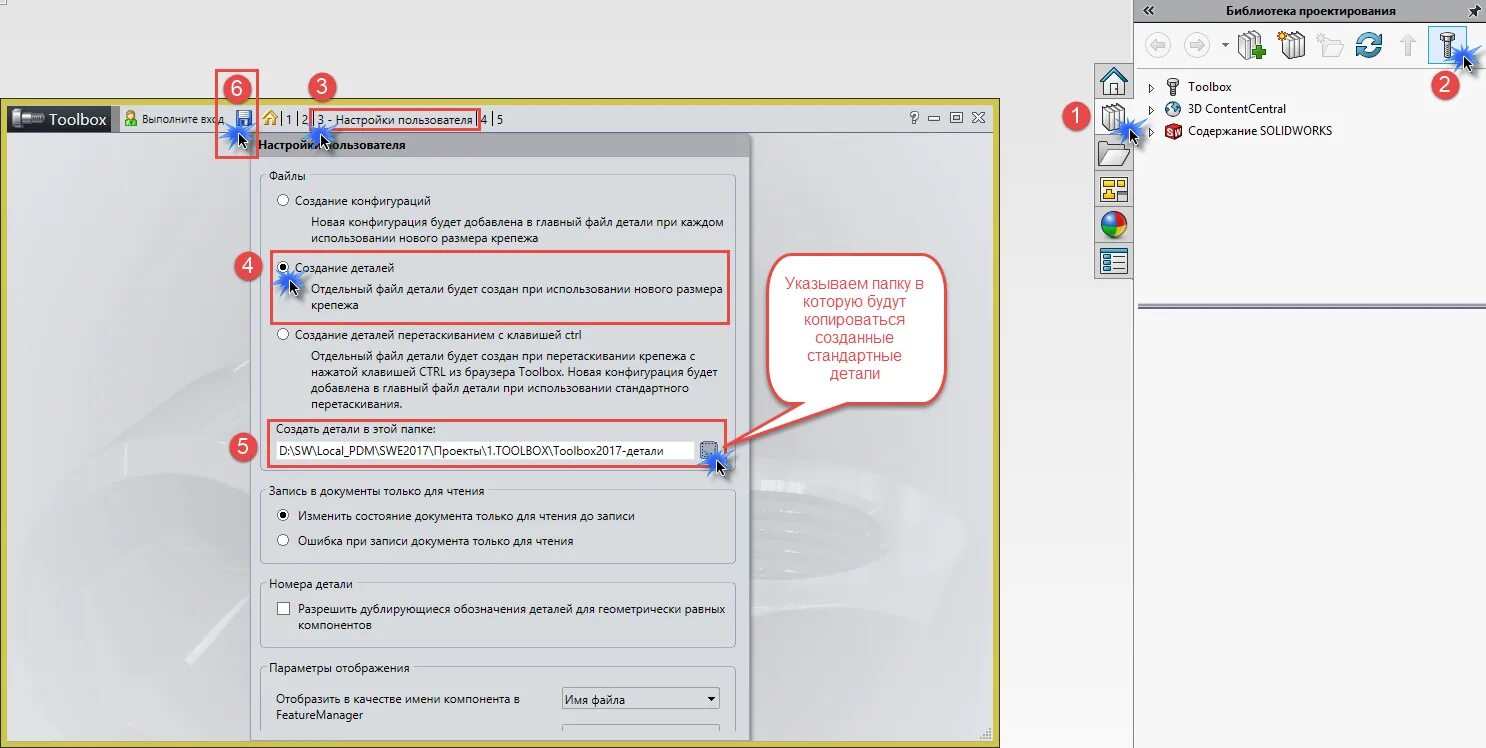1486x748 pixels.
Task: Open the View Palette tab
Action: [1114, 189]
